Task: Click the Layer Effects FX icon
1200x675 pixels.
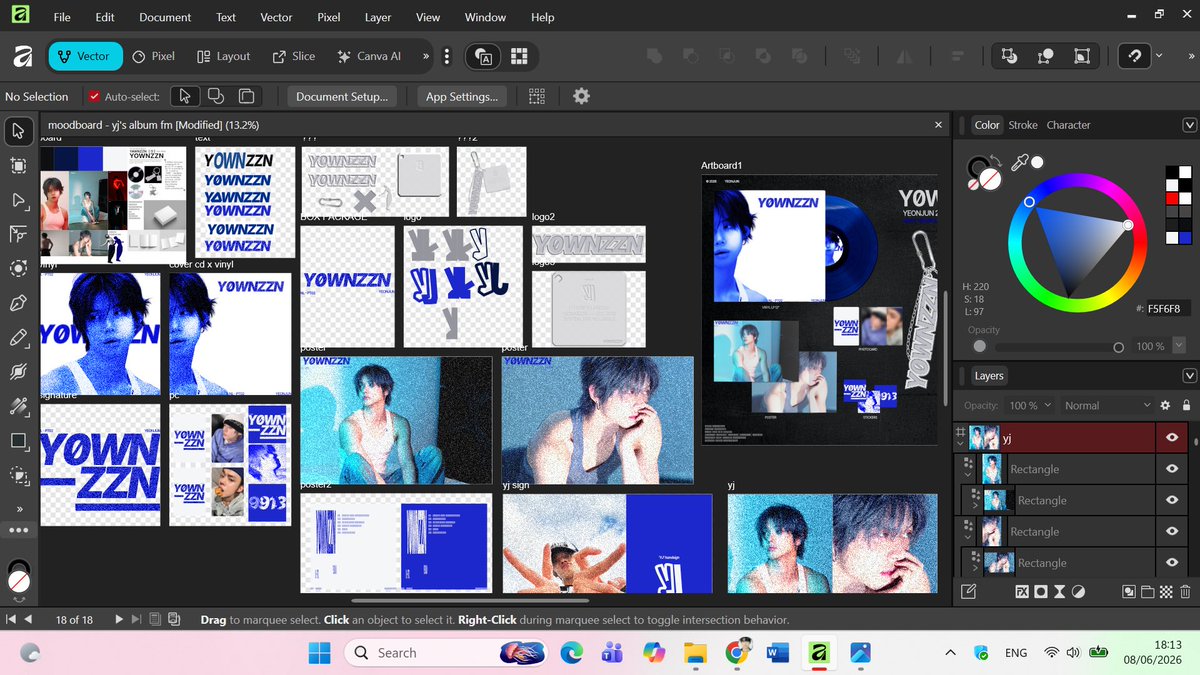Action: coord(1022,592)
